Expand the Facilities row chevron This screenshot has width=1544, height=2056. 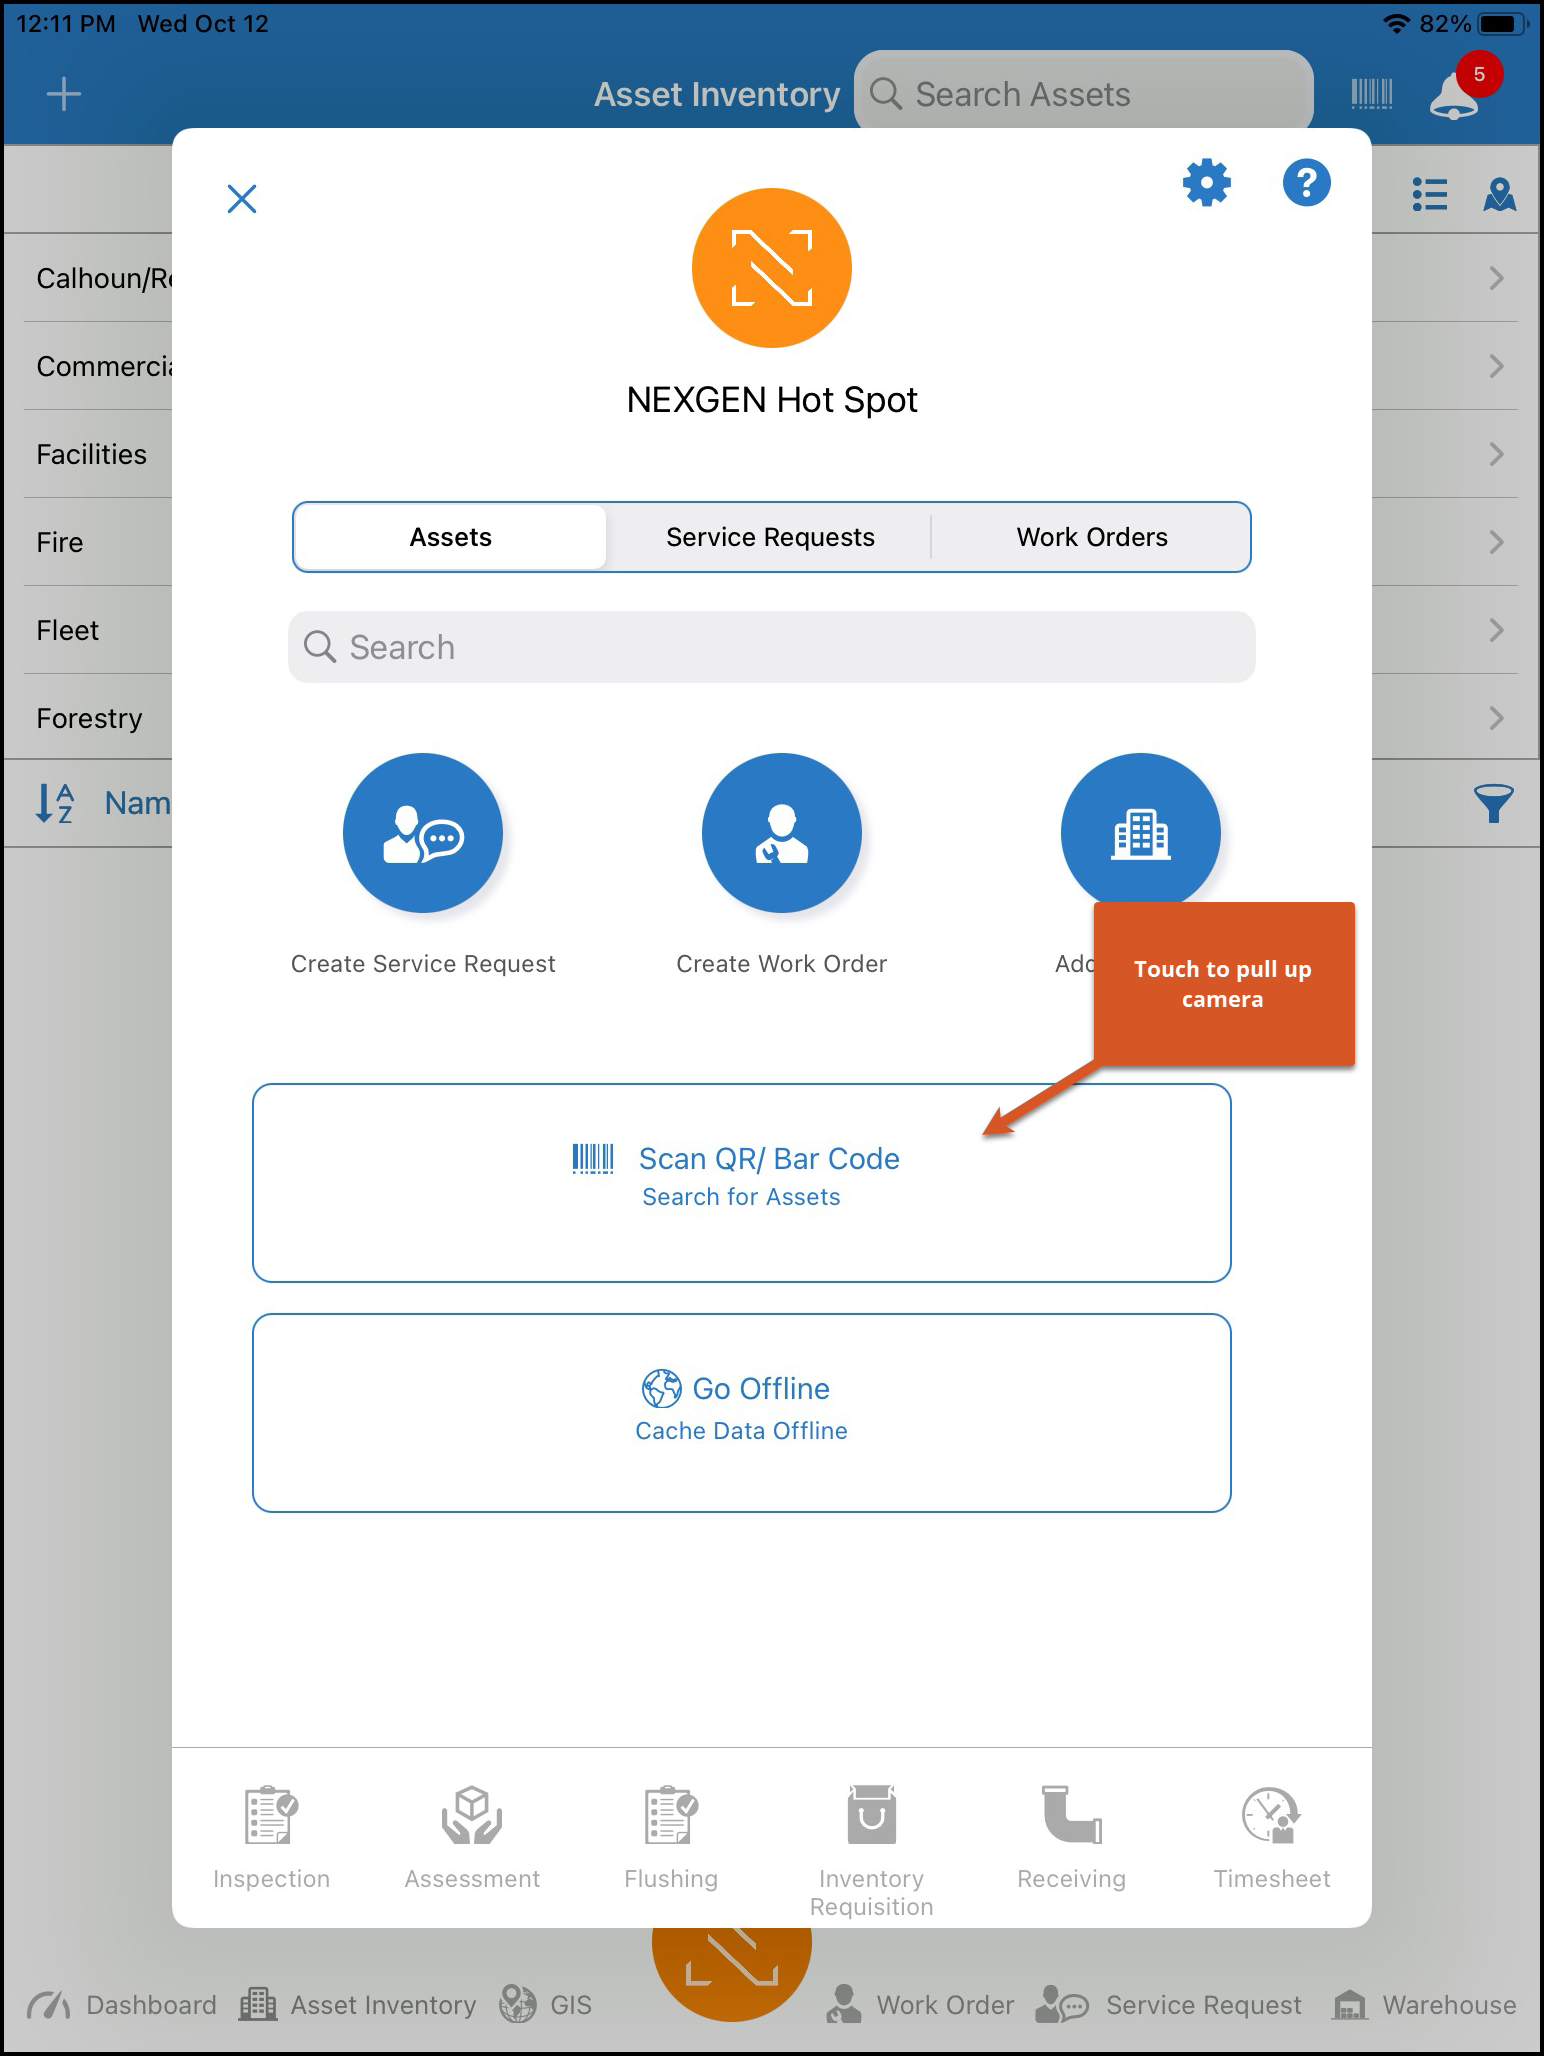(1496, 454)
